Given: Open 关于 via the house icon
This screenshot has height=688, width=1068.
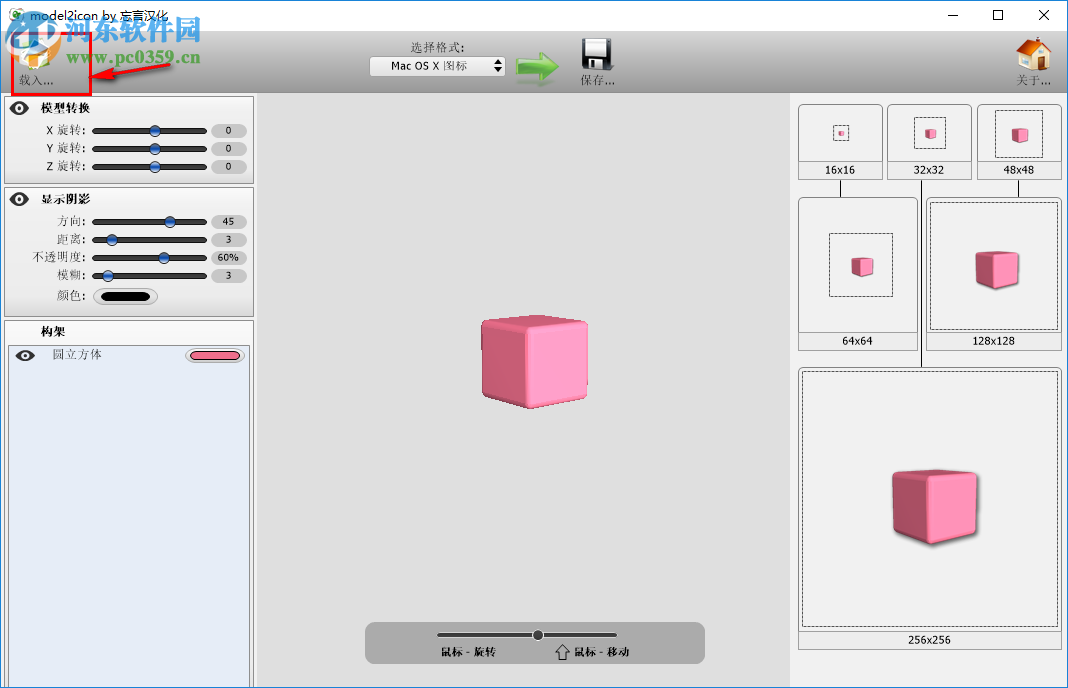Looking at the screenshot, I should pyautogui.click(x=1034, y=55).
